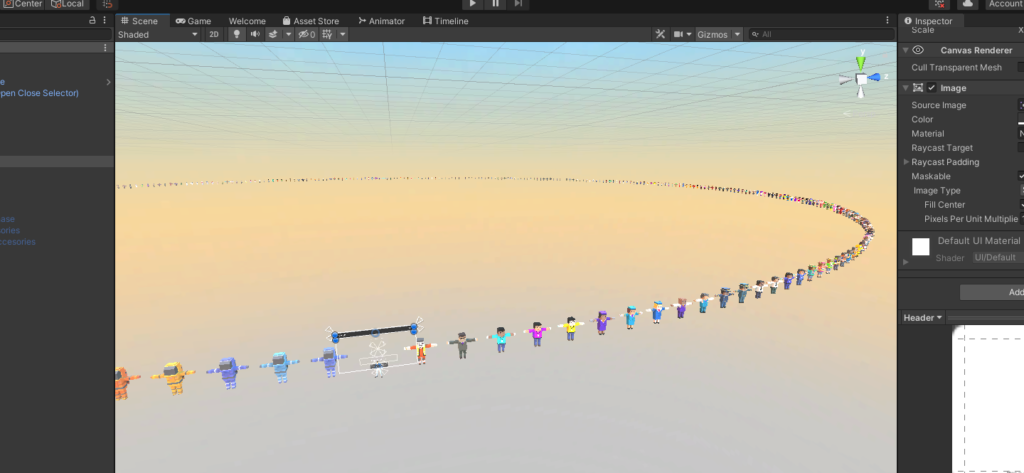1024x473 pixels.
Task: Toggle scene lighting with the lightbulb icon
Action: point(236,35)
